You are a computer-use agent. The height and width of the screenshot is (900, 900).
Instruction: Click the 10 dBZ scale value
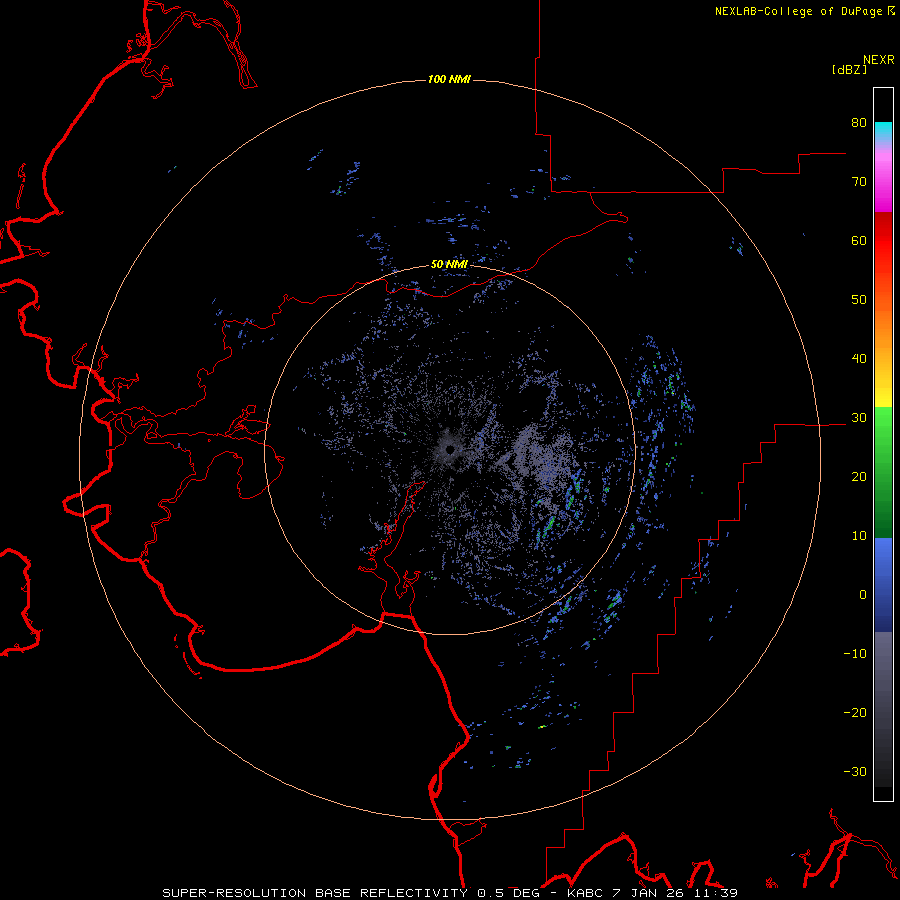[859, 536]
